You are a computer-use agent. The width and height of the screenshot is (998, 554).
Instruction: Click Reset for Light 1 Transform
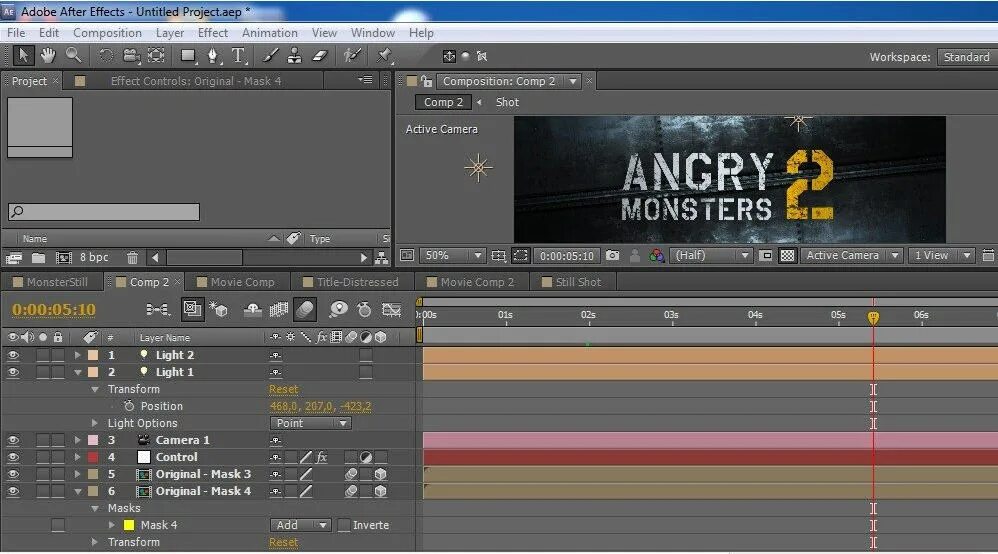click(x=283, y=389)
